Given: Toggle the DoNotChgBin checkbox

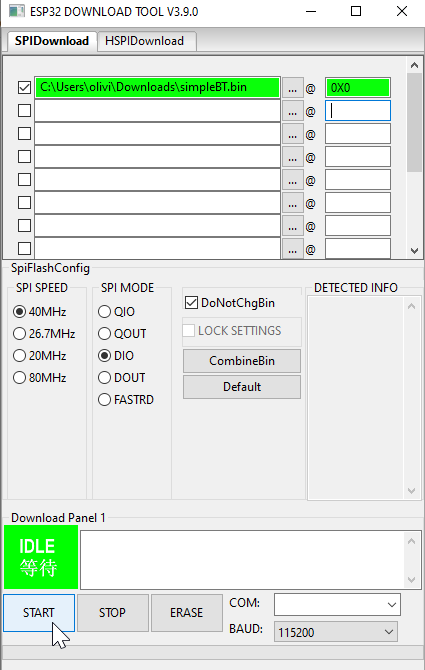Looking at the screenshot, I should tap(230, 303).
